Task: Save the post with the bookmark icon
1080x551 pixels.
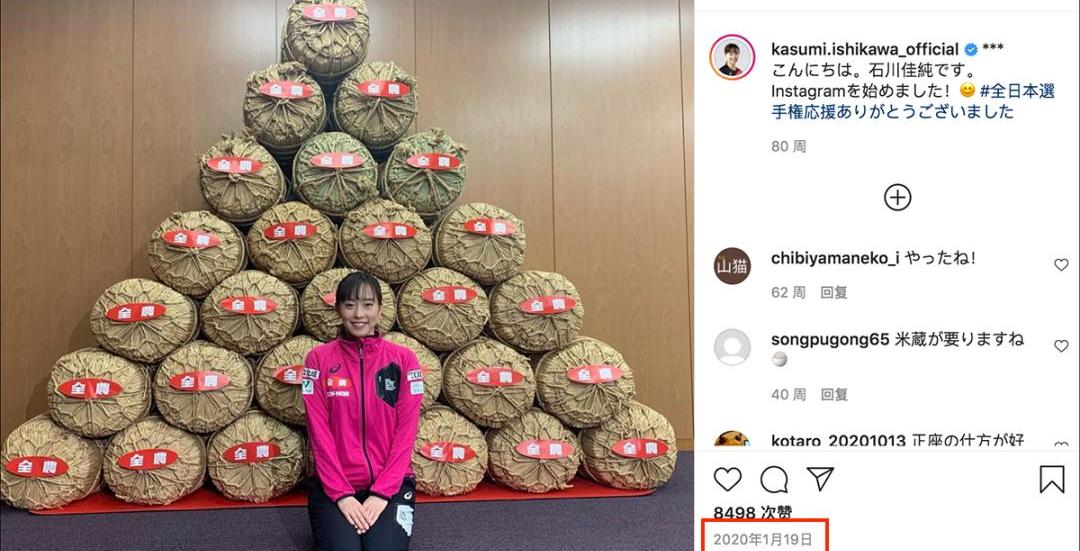Action: (1052, 479)
